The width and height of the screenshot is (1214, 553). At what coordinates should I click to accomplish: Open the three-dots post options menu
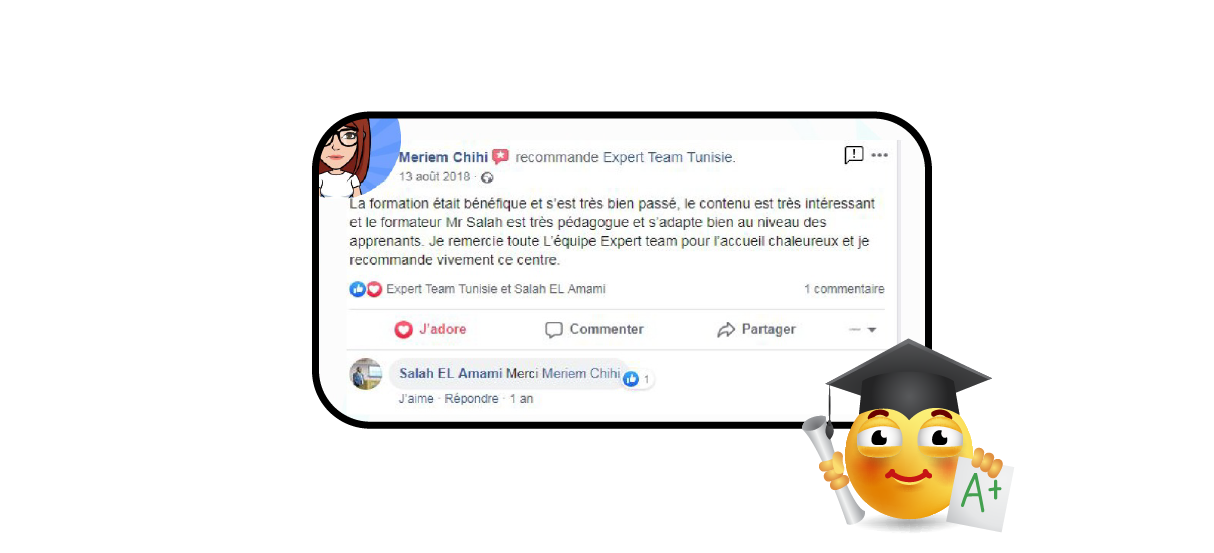(879, 155)
